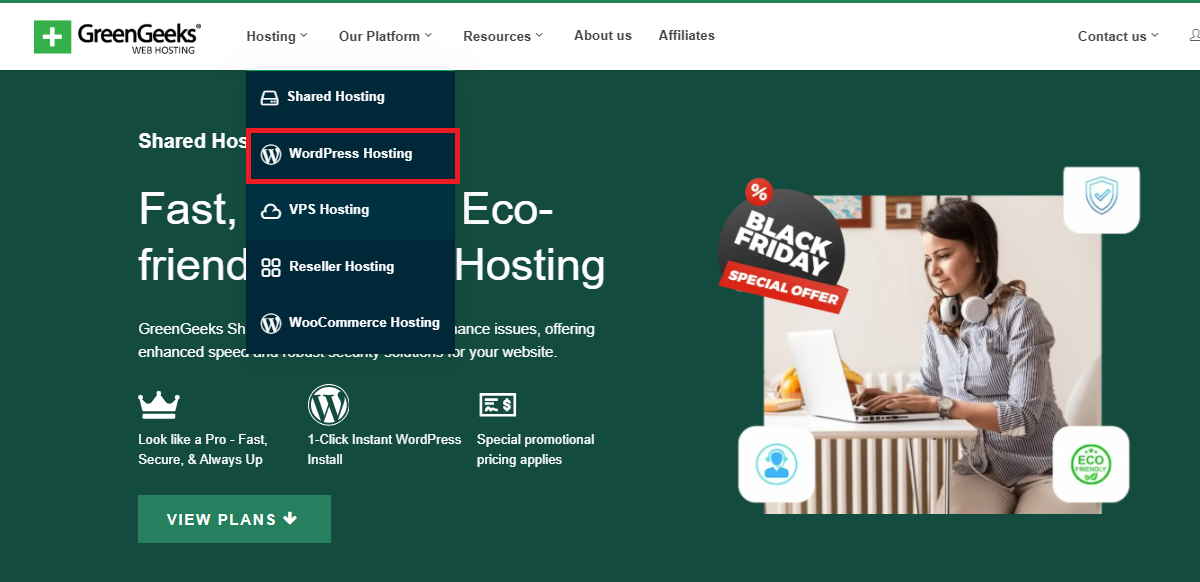Choose WordPress Hosting in the dropdown
This screenshot has width=1200, height=582.
point(352,155)
